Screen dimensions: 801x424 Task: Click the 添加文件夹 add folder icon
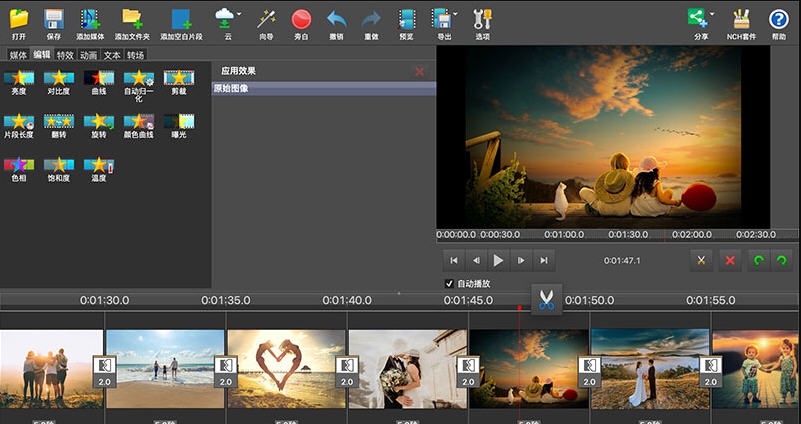[x=132, y=19]
